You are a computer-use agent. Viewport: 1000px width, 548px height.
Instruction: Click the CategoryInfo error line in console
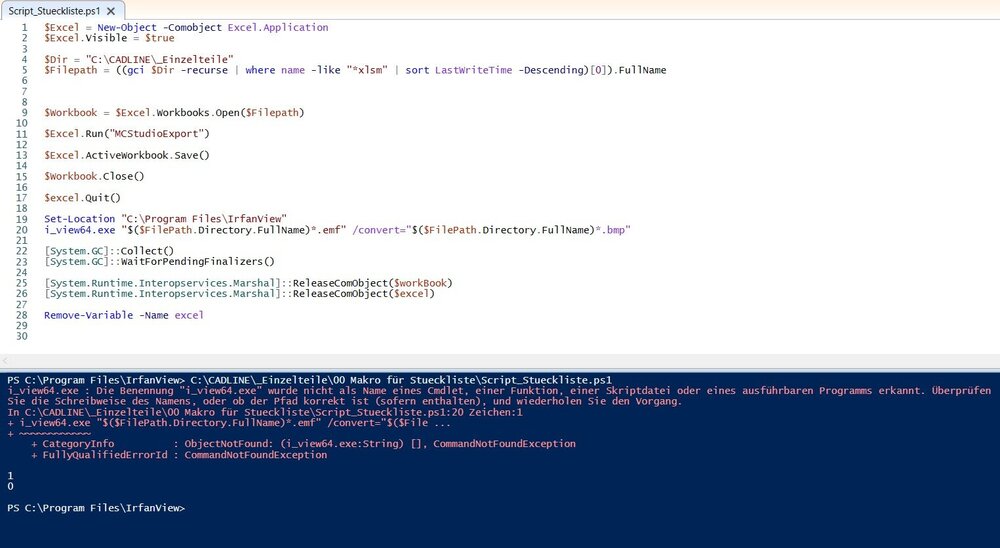point(300,443)
